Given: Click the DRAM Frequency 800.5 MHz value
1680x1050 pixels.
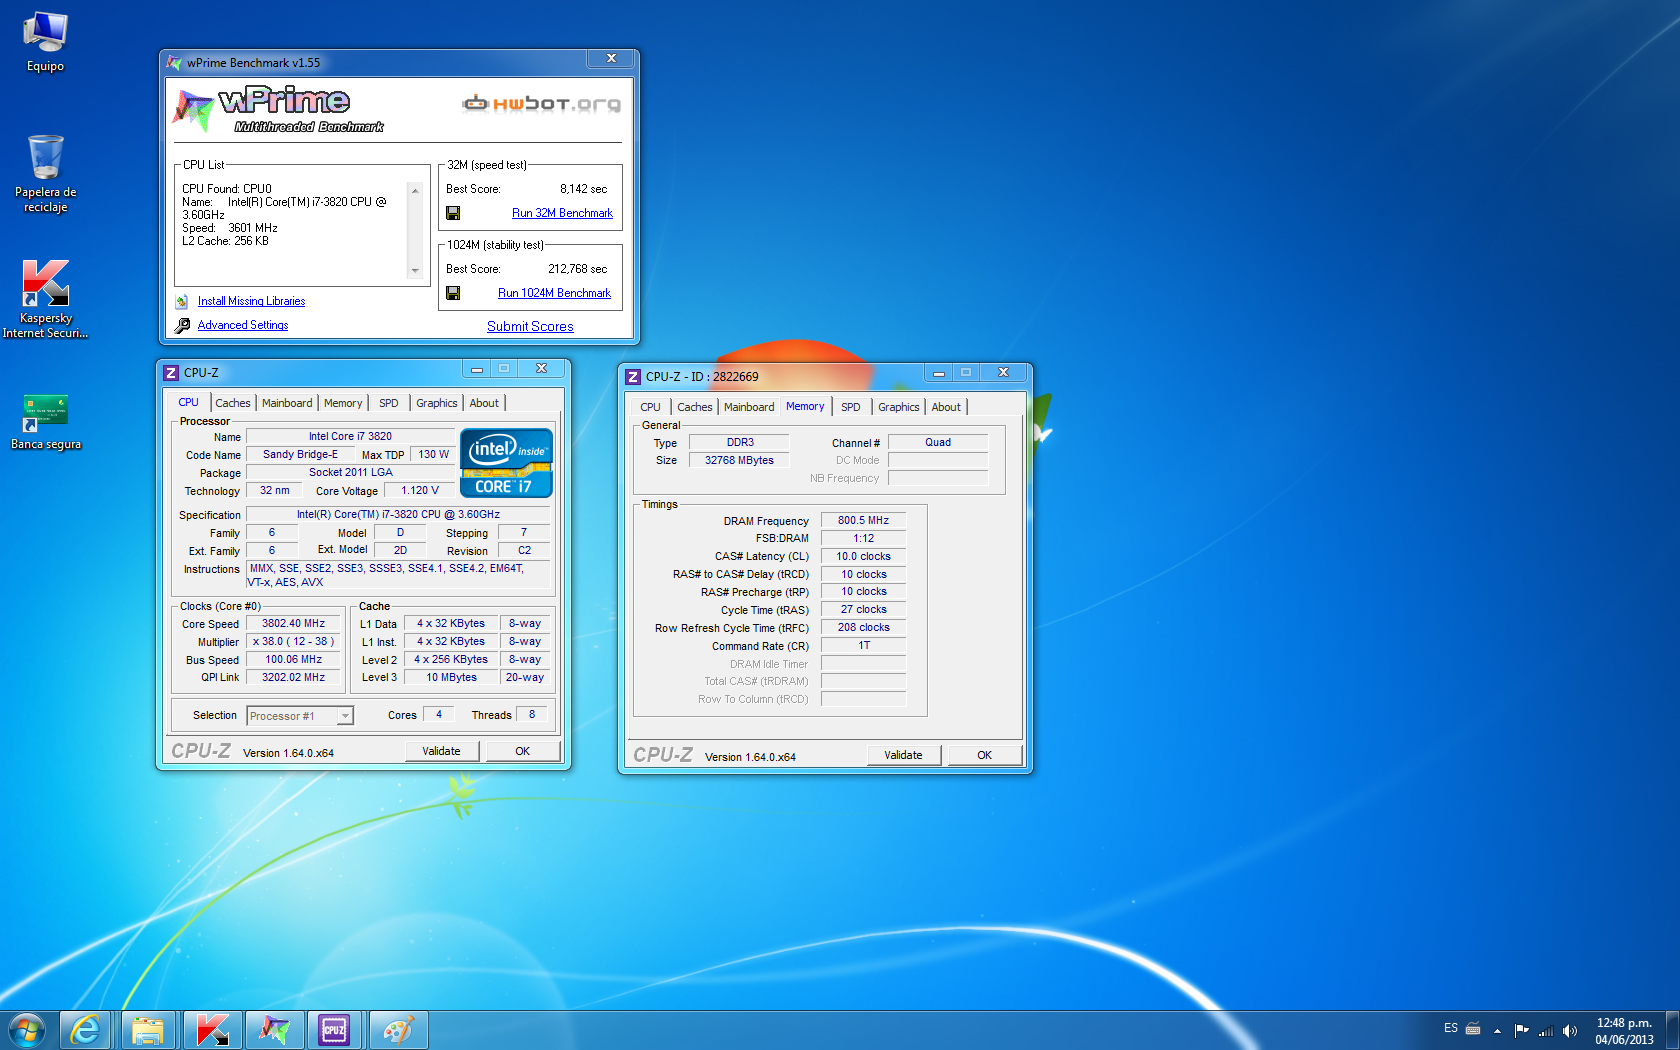Looking at the screenshot, I should pyautogui.click(x=863, y=520).
